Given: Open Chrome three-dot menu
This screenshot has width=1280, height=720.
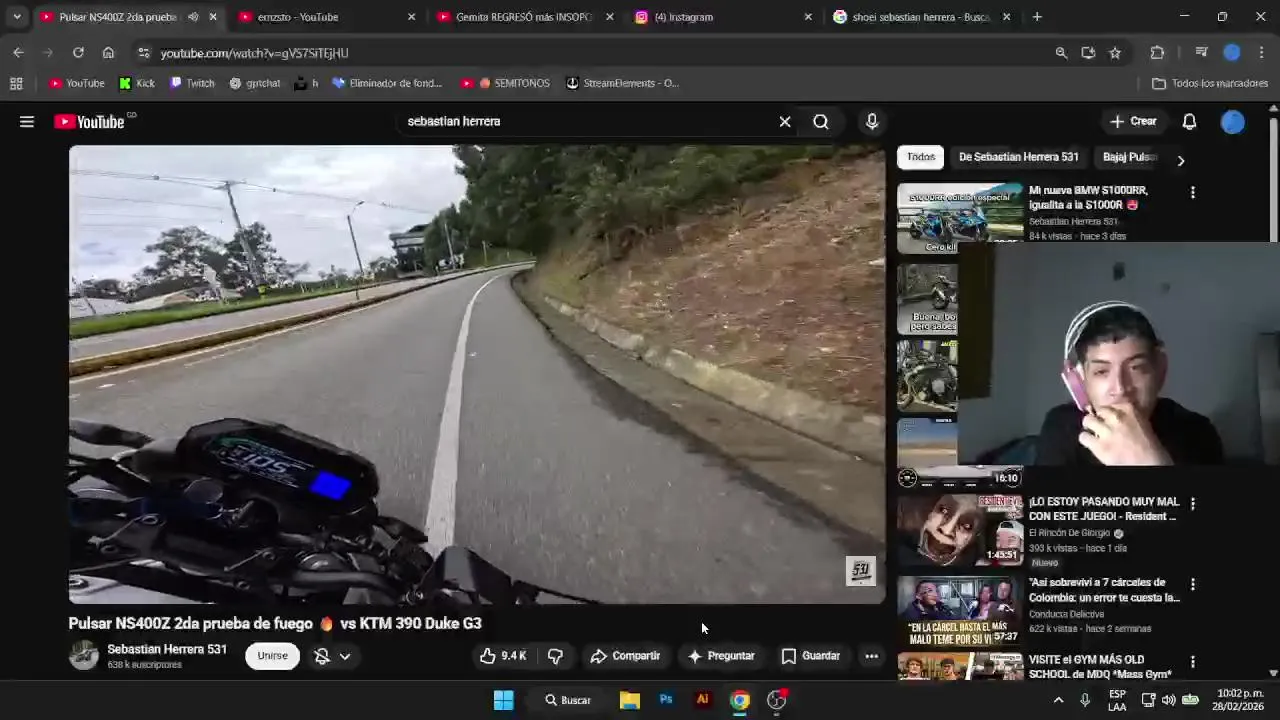Looking at the screenshot, I should (1262, 53).
